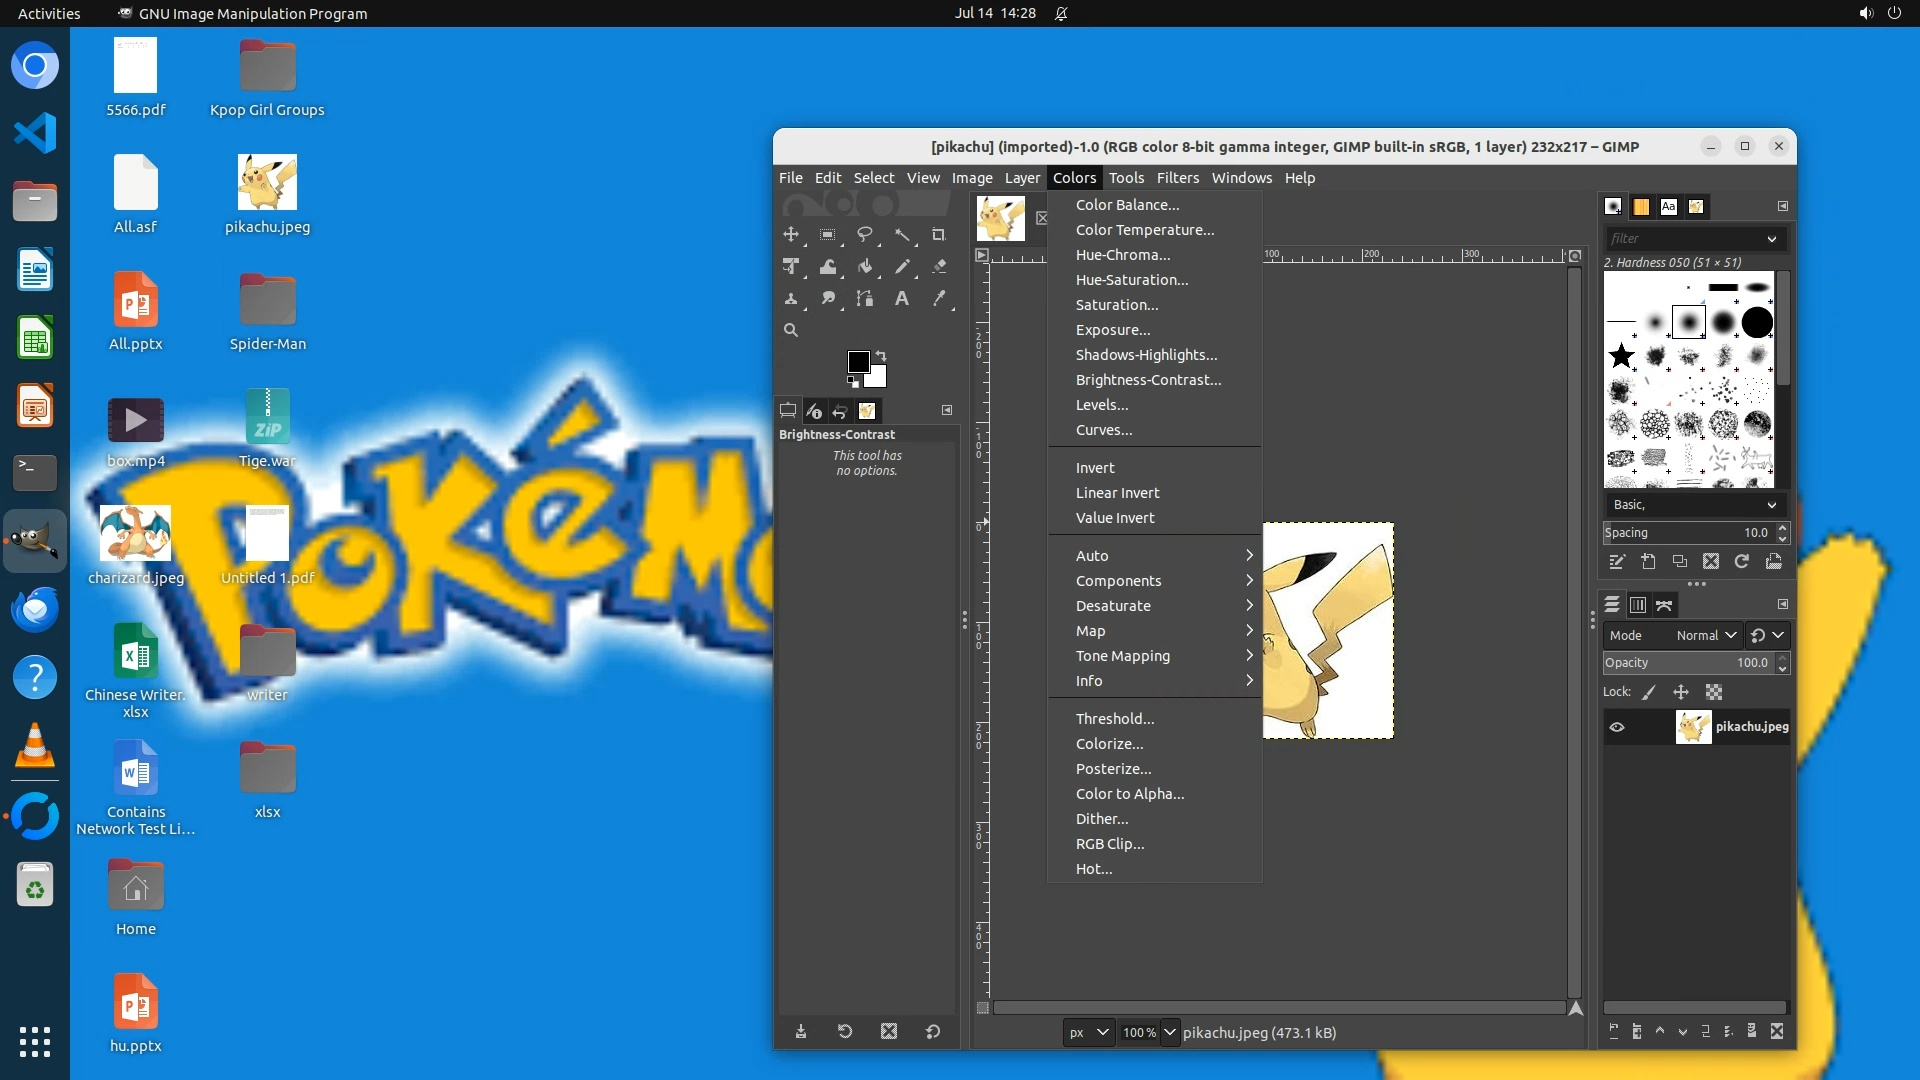1920x1080 pixels.
Task: Open the layer Mode Normal dropdown
Action: click(x=1705, y=636)
